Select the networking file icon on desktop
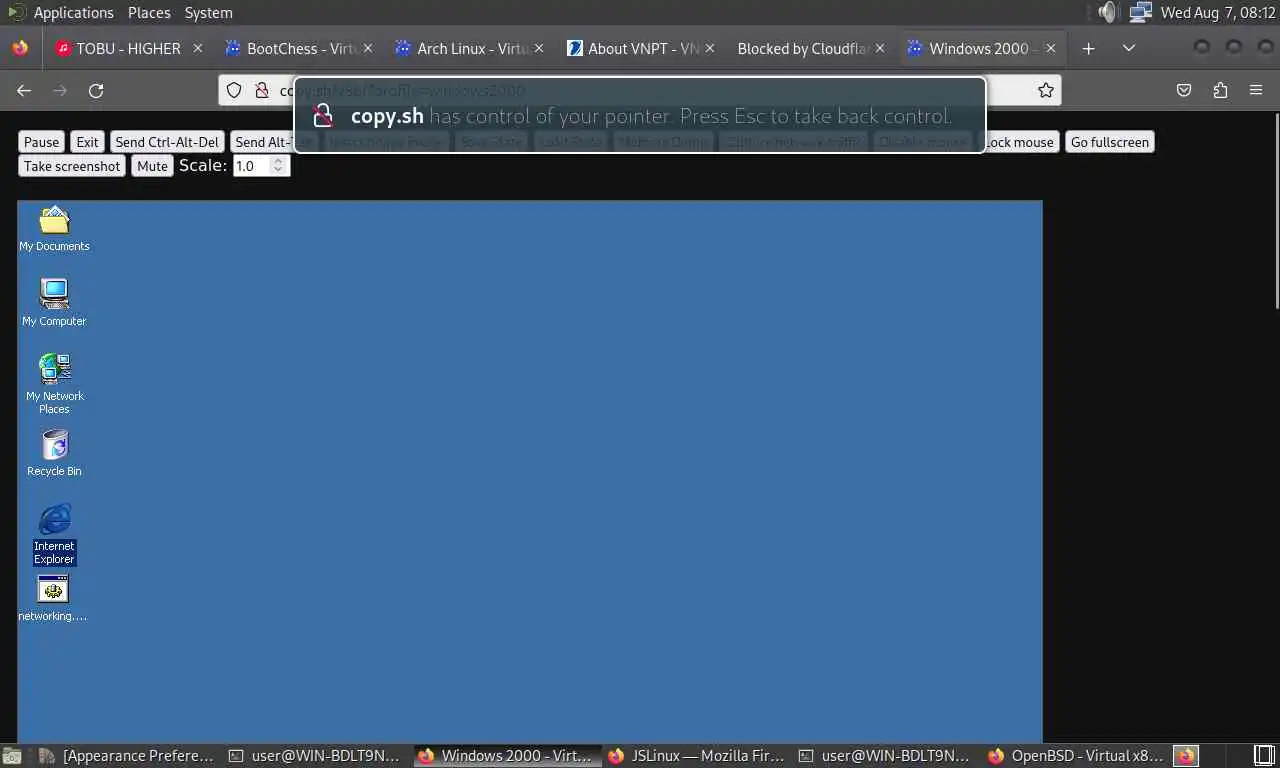Image resolution: width=1280 pixels, height=768 pixels. tap(53, 599)
